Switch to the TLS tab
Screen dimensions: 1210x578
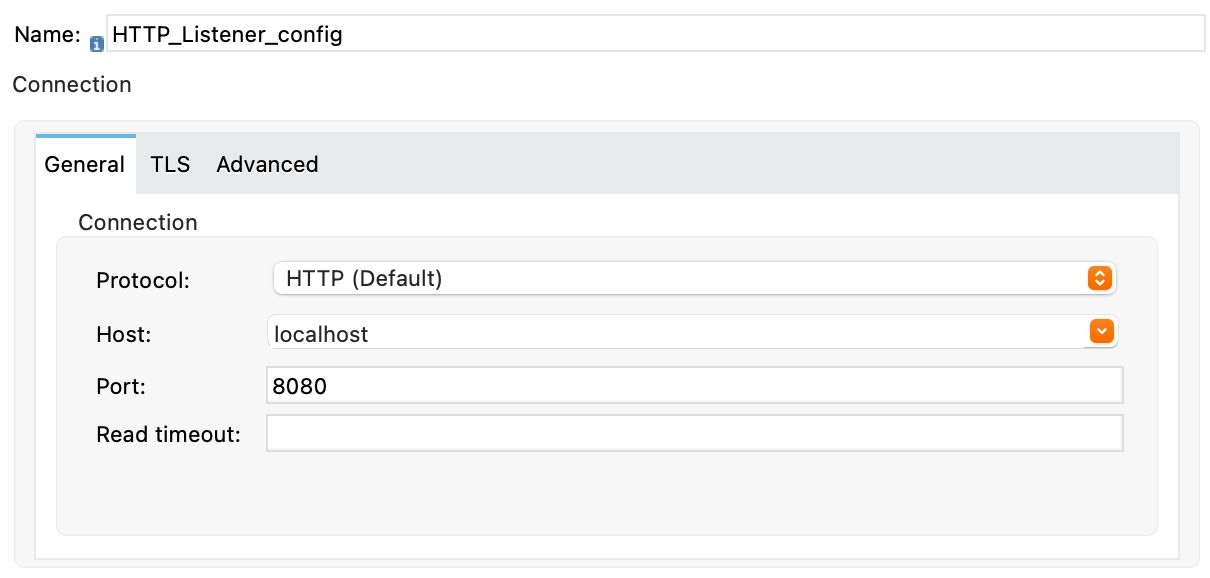coord(169,164)
